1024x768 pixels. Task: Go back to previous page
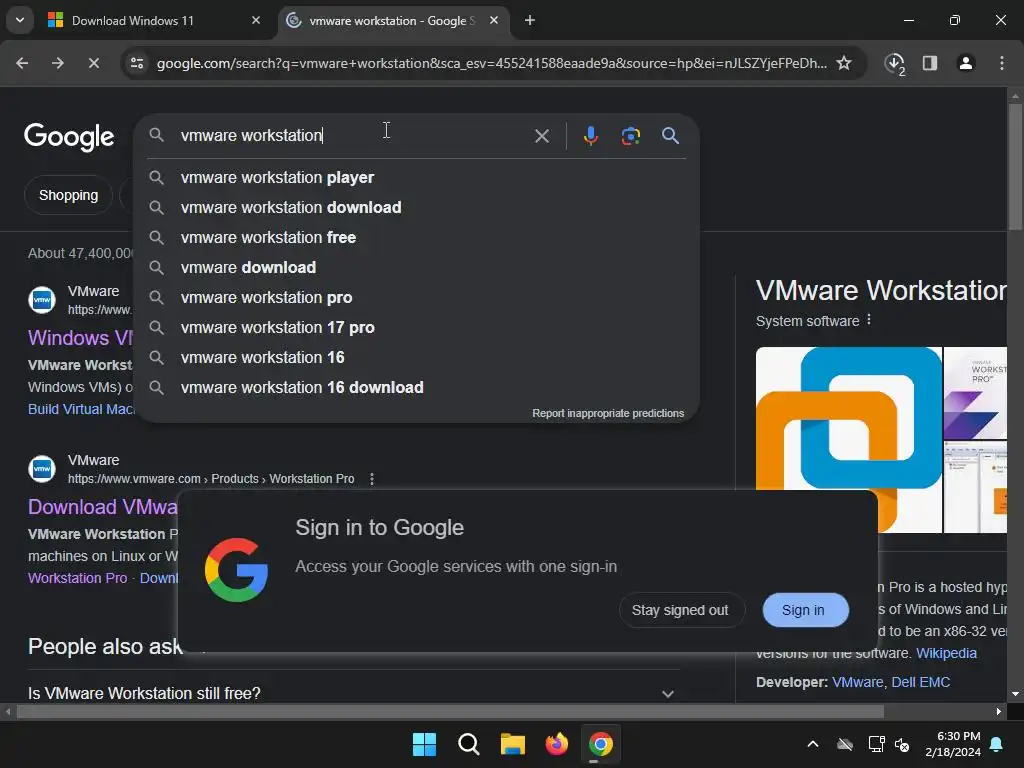(x=22, y=63)
